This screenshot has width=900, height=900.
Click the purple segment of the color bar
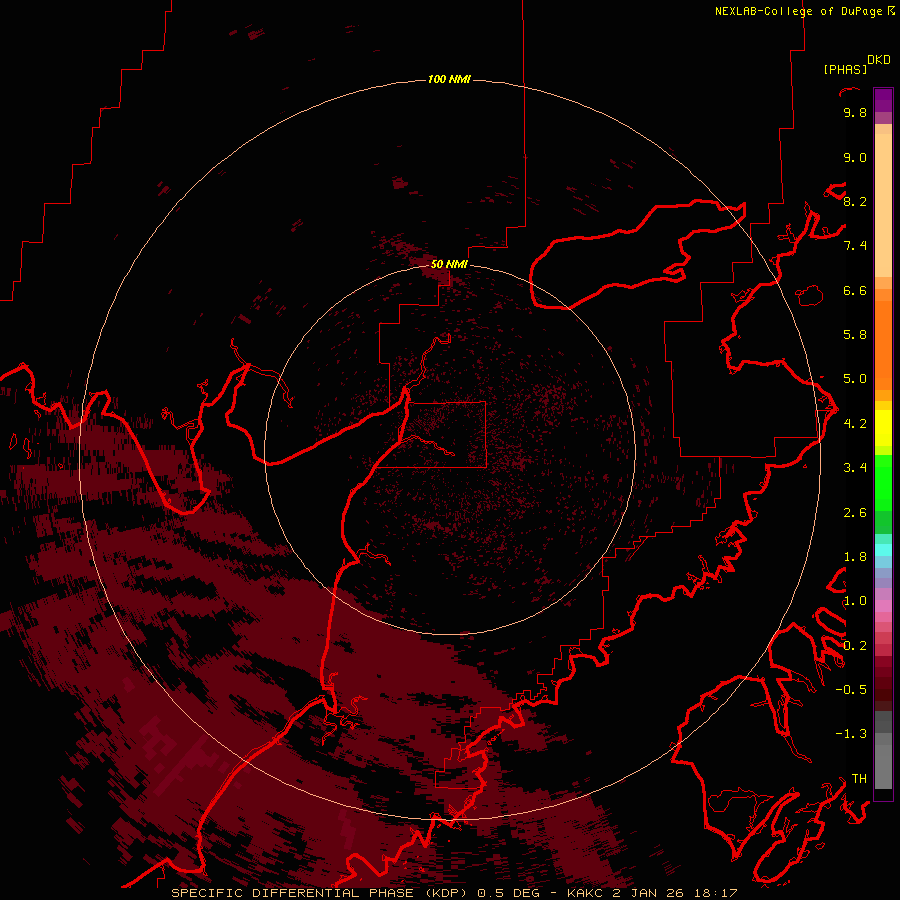tap(883, 100)
